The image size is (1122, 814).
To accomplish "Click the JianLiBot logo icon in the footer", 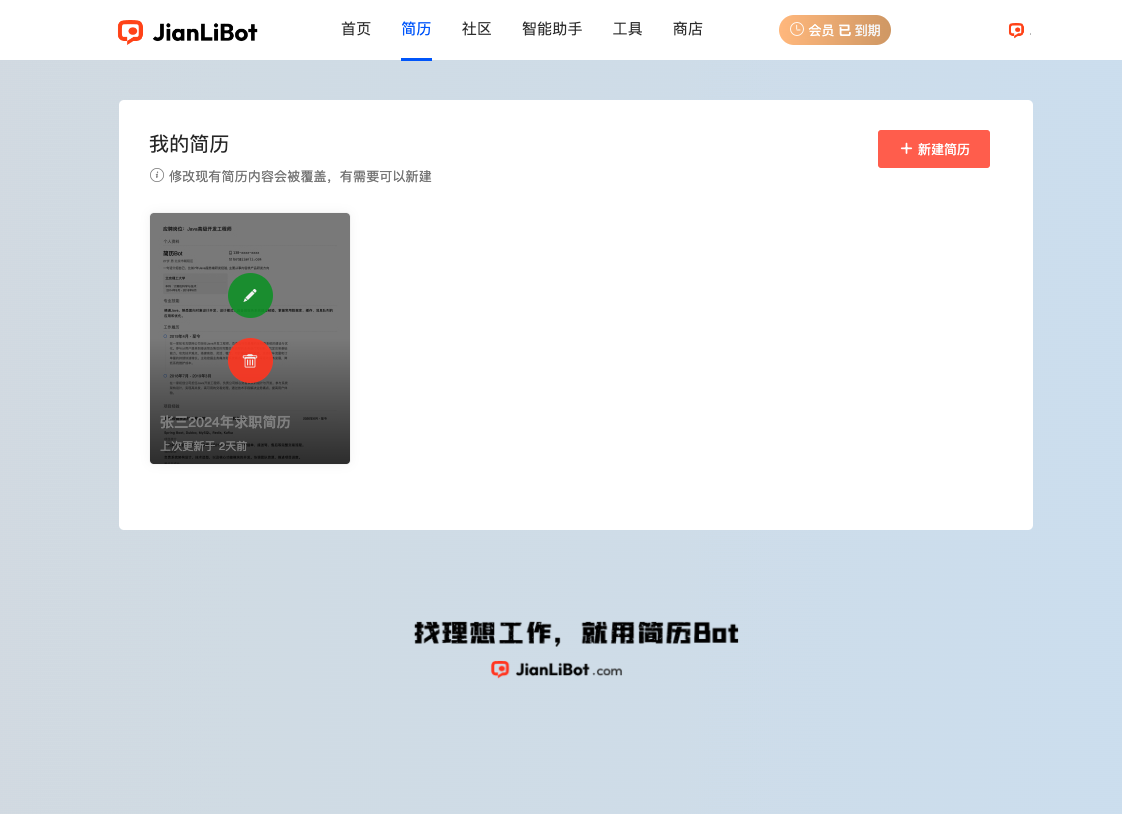I will (499, 669).
